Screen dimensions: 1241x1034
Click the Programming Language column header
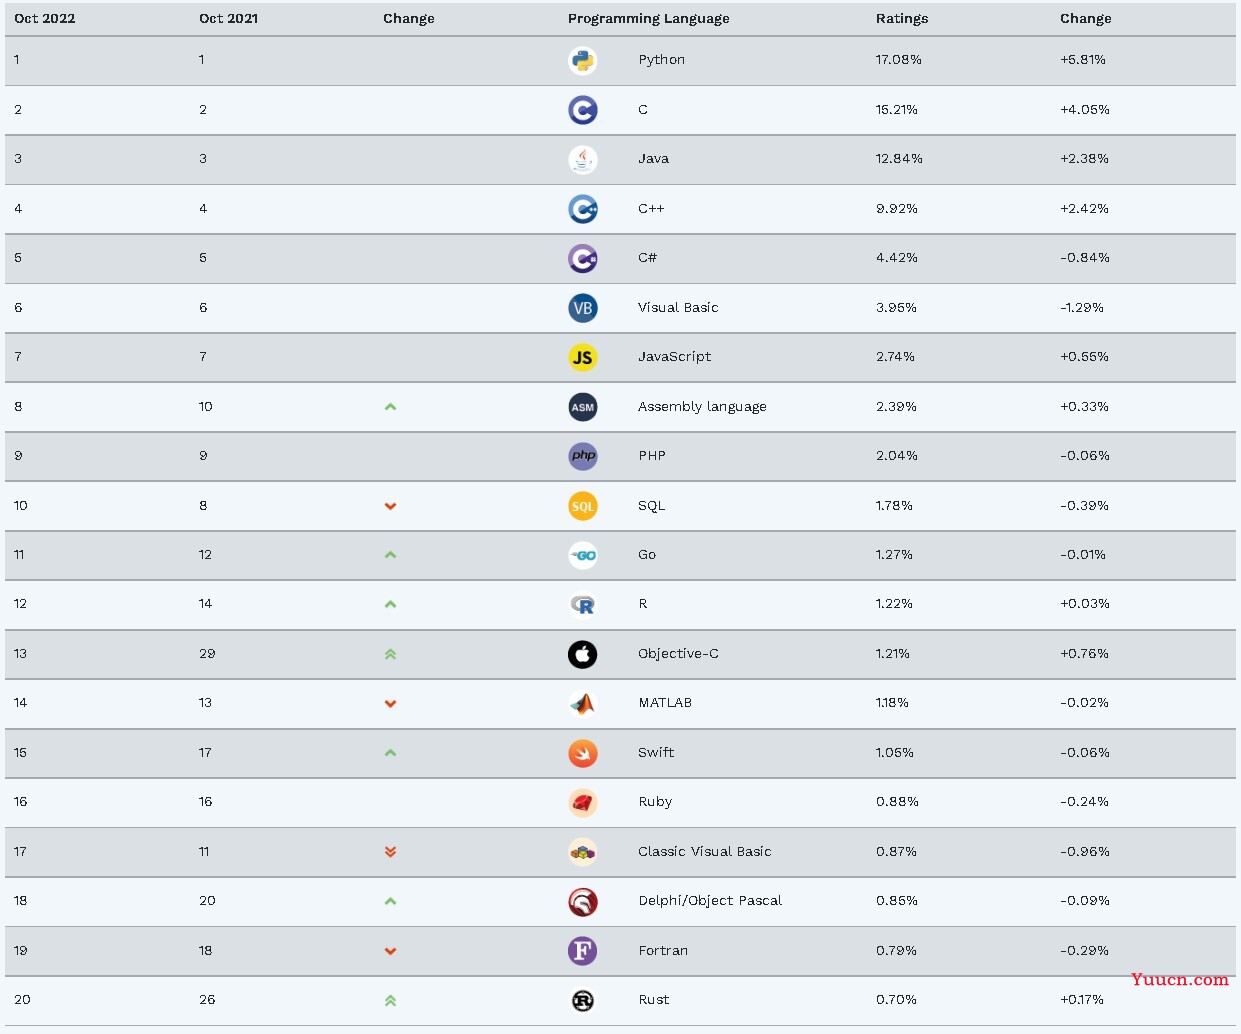pos(649,19)
